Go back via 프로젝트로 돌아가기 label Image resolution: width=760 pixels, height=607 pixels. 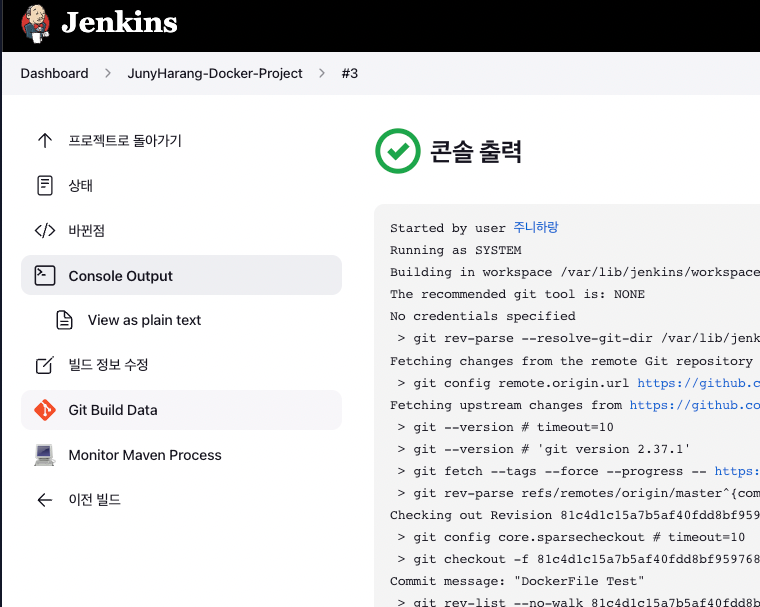tap(125, 141)
